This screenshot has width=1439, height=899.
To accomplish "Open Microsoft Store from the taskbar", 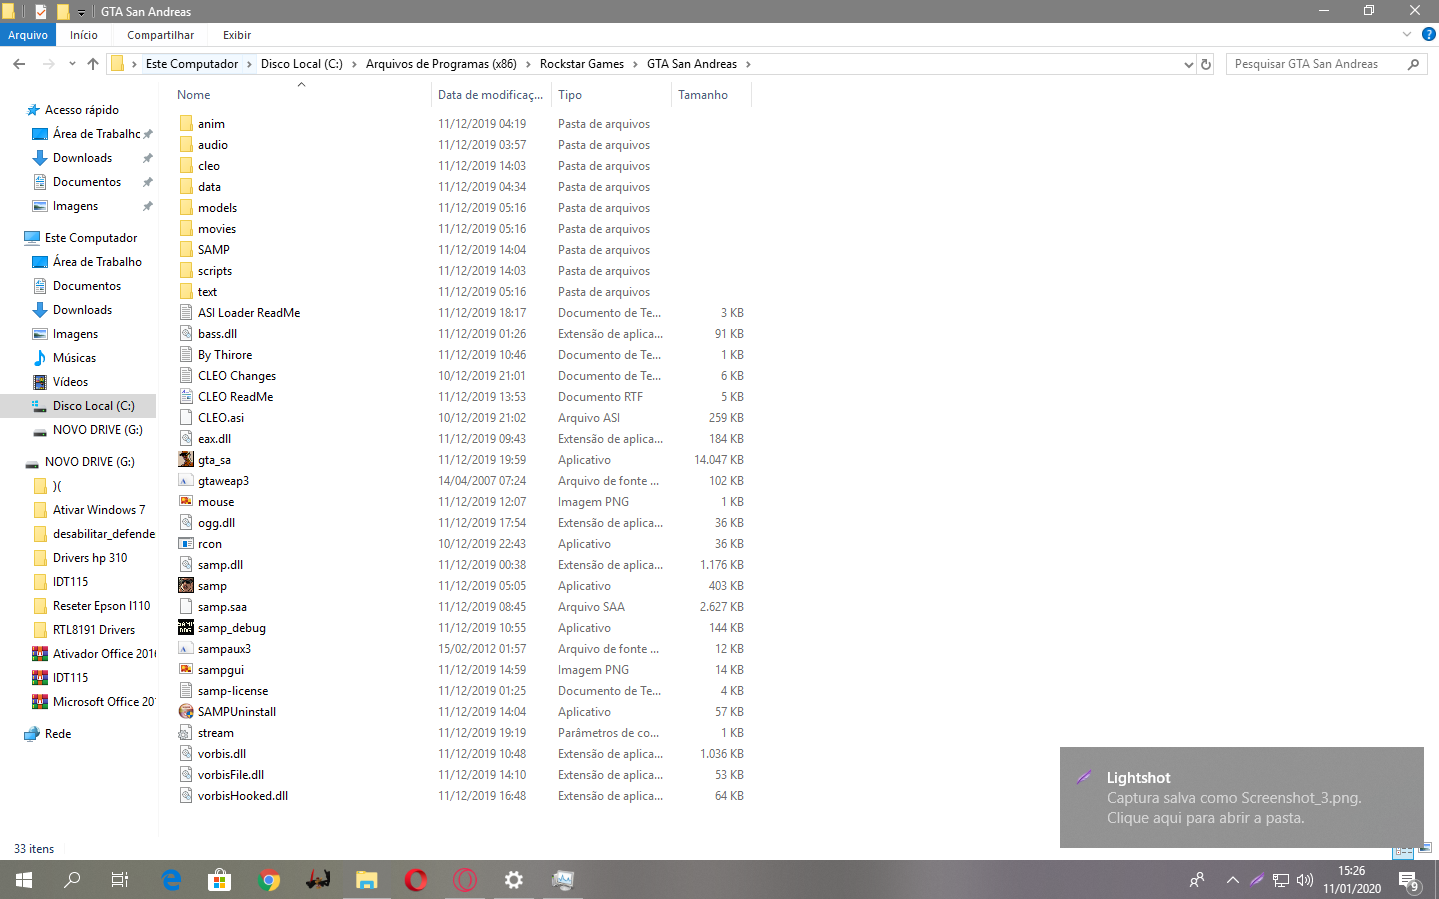I will pos(220,880).
